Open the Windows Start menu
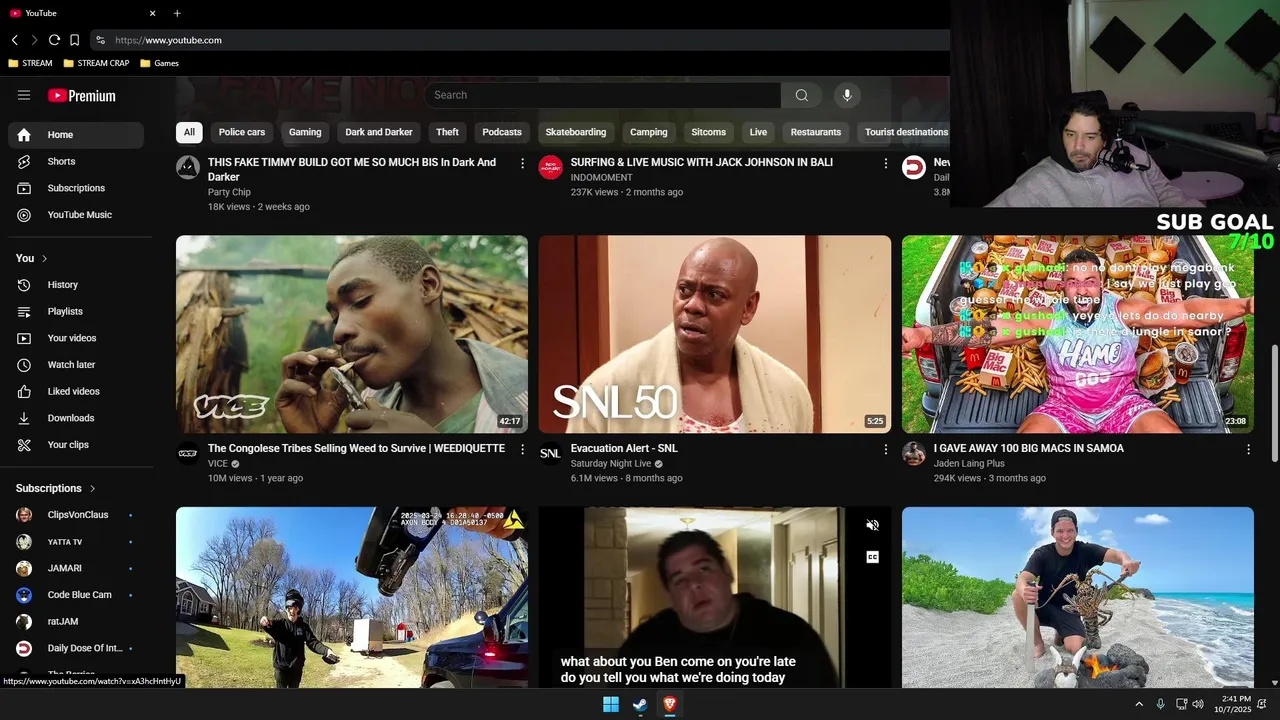The width and height of the screenshot is (1280, 720). click(611, 705)
